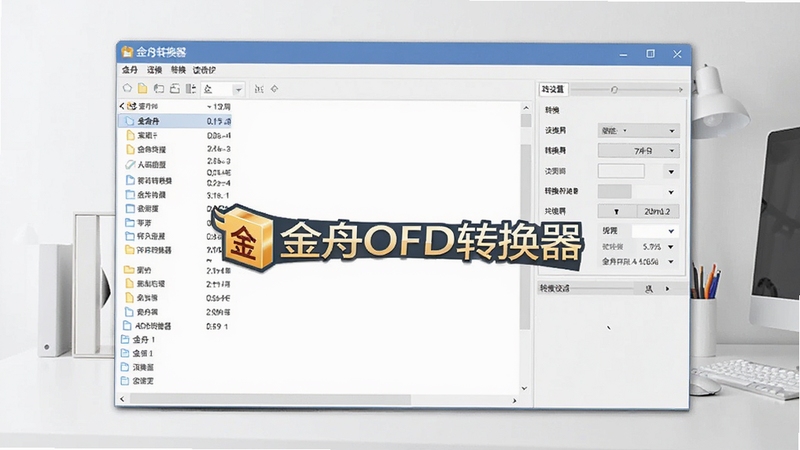Viewport: 800px width, 450px height.
Task: Select the highlighted row showing 0.15
Action: pos(176,121)
